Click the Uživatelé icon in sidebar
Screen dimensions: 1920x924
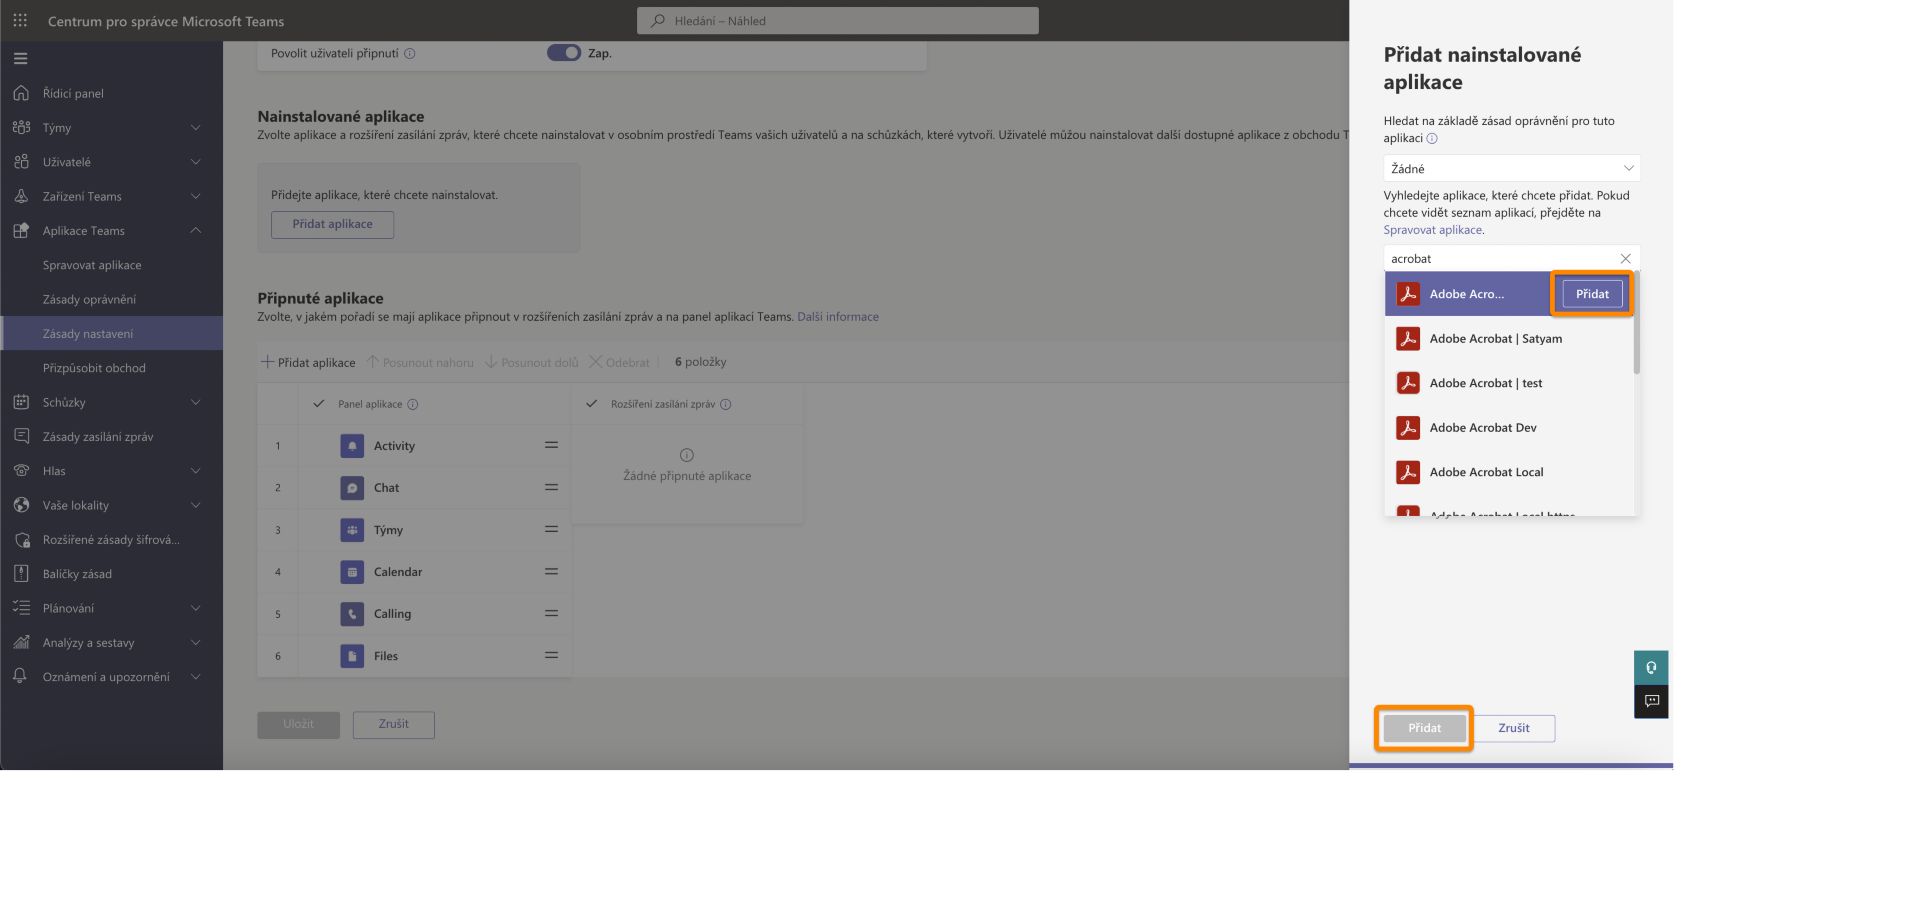[21, 161]
